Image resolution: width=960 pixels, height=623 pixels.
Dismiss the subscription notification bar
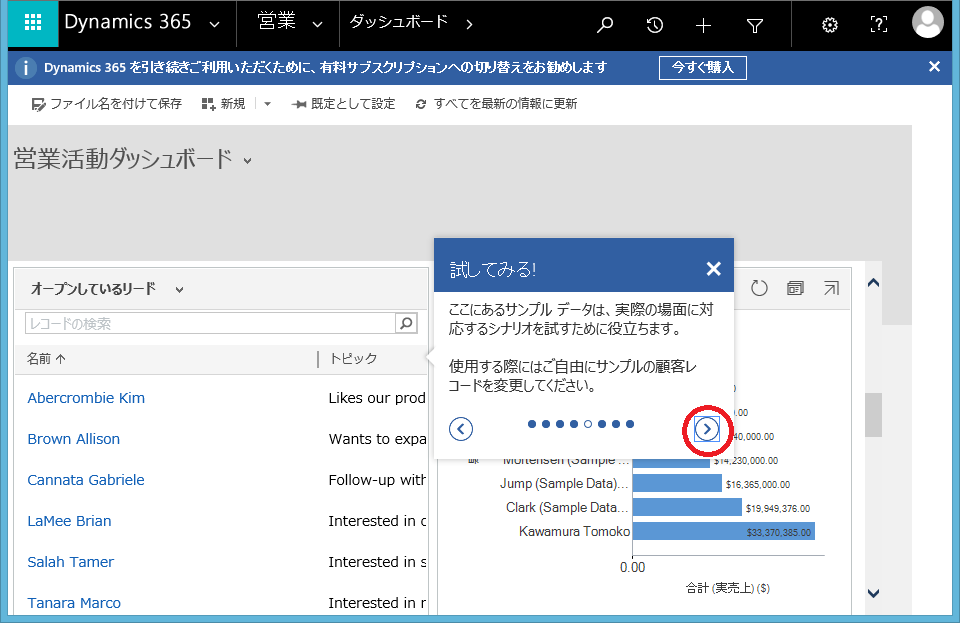pyautogui.click(x=934, y=67)
